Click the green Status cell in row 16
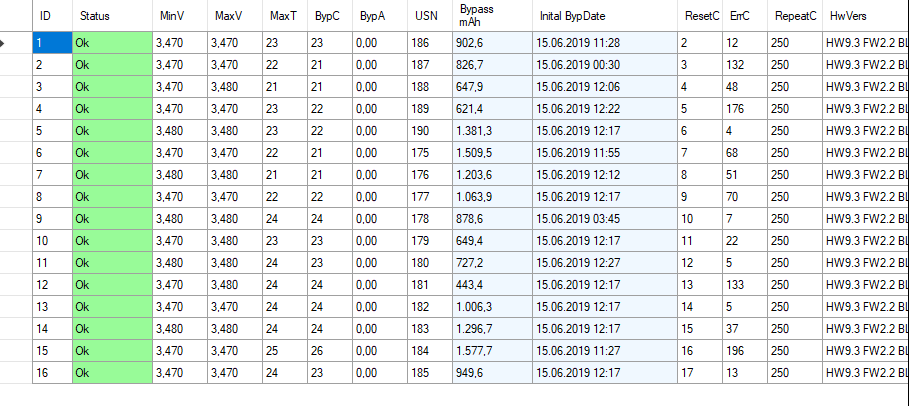 [x=112, y=373]
